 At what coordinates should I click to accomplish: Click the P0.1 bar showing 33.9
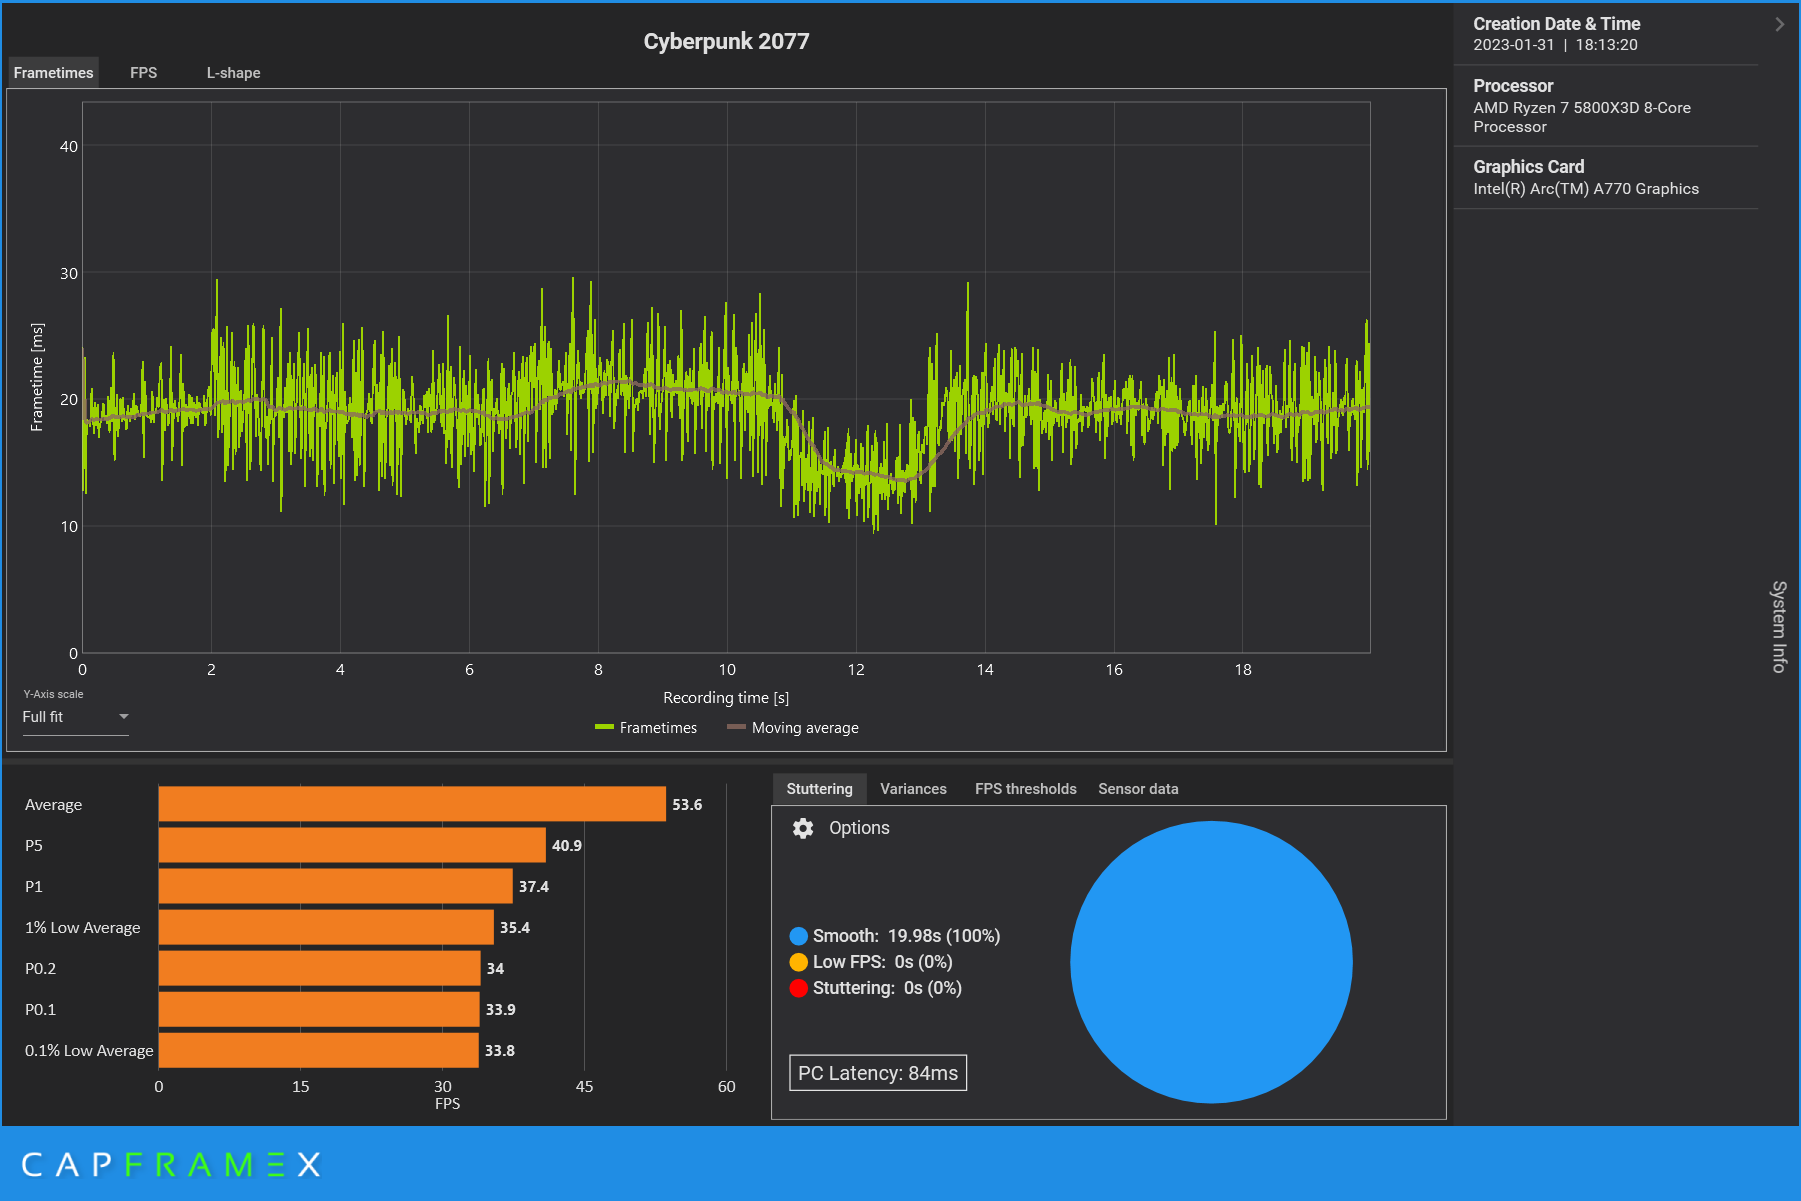(x=319, y=1009)
